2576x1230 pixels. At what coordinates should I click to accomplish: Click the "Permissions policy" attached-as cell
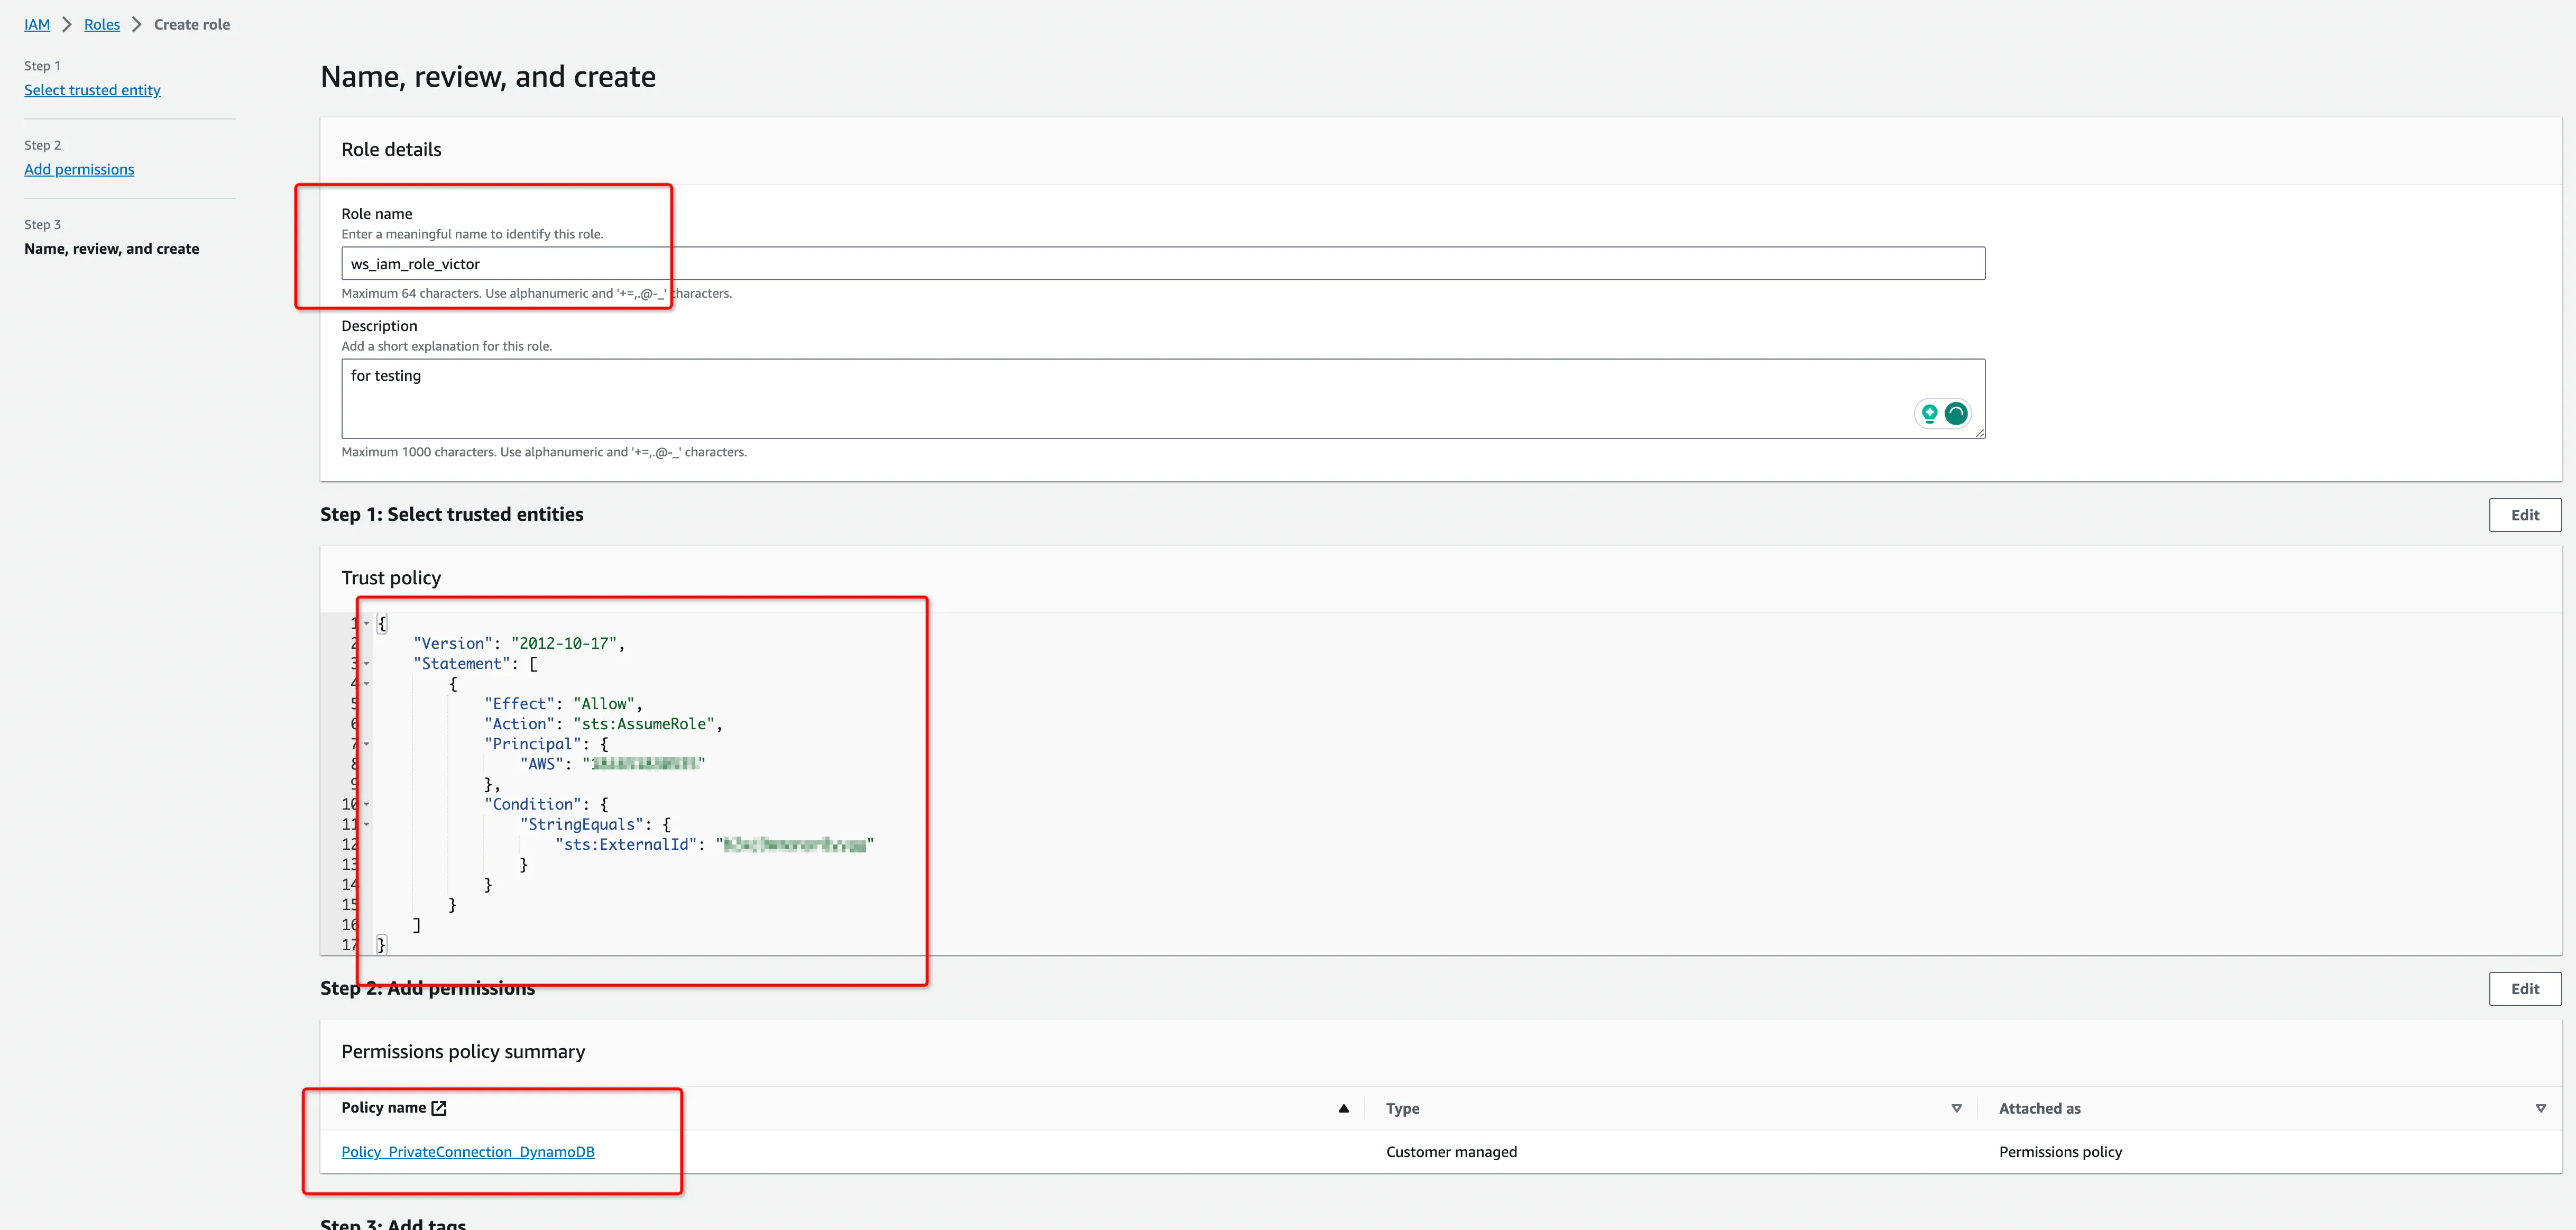2060,1152
